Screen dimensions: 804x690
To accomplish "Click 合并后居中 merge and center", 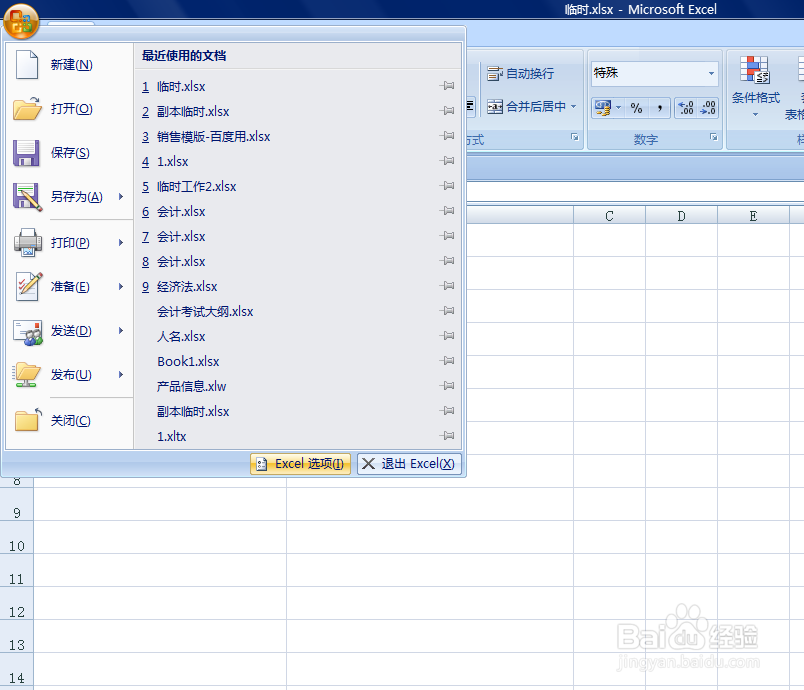I will point(526,107).
